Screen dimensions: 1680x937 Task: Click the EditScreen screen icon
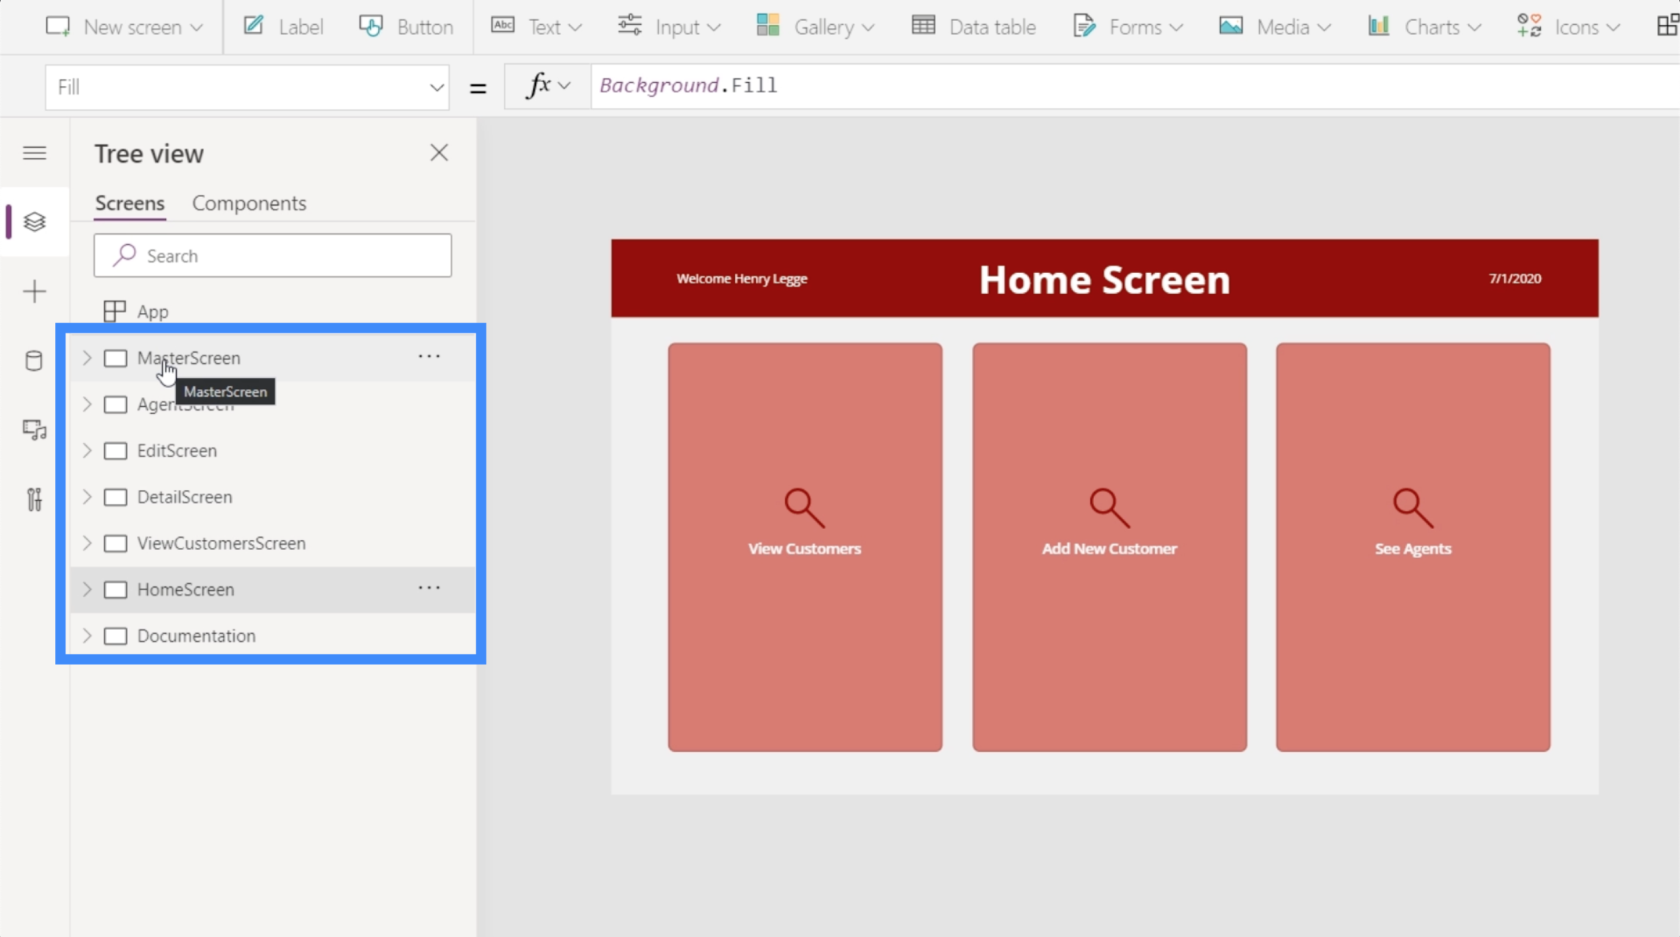coord(116,451)
